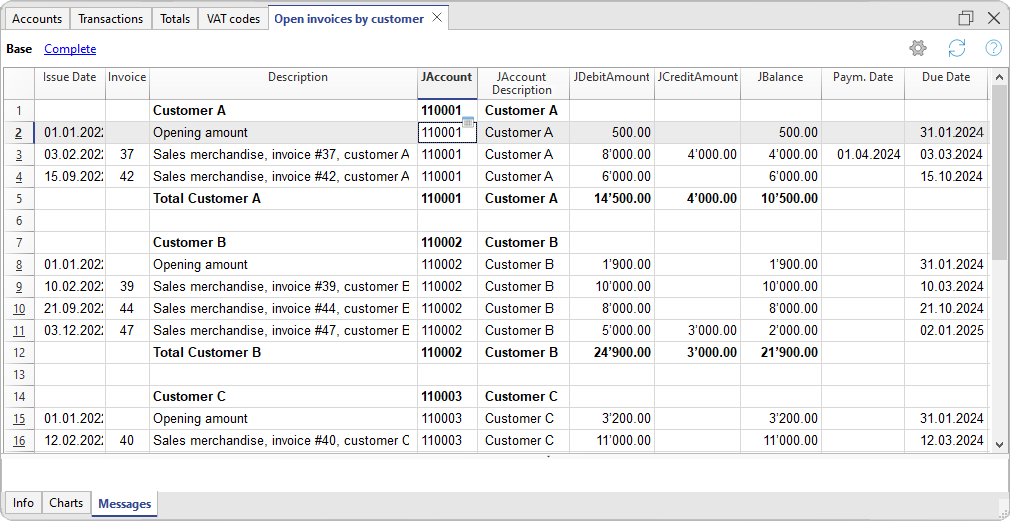Open the Info tab at bottom

point(23,503)
